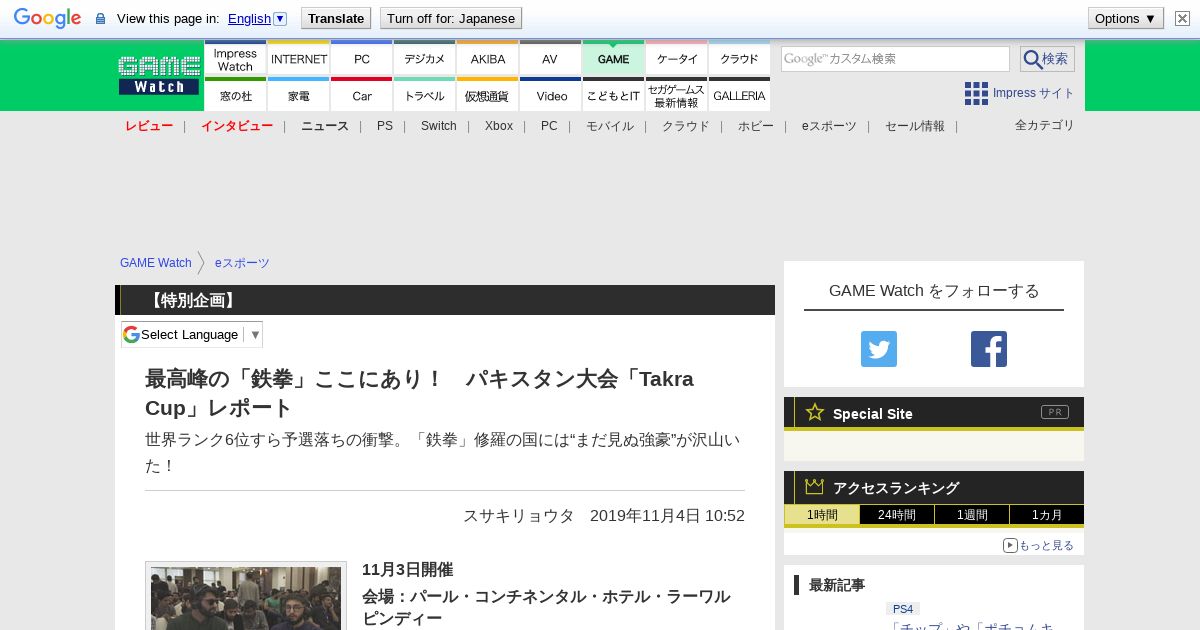Viewport: 1200px width, 630px height.
Task: Click the Google icon in Select Language
Action: (131, 334)
